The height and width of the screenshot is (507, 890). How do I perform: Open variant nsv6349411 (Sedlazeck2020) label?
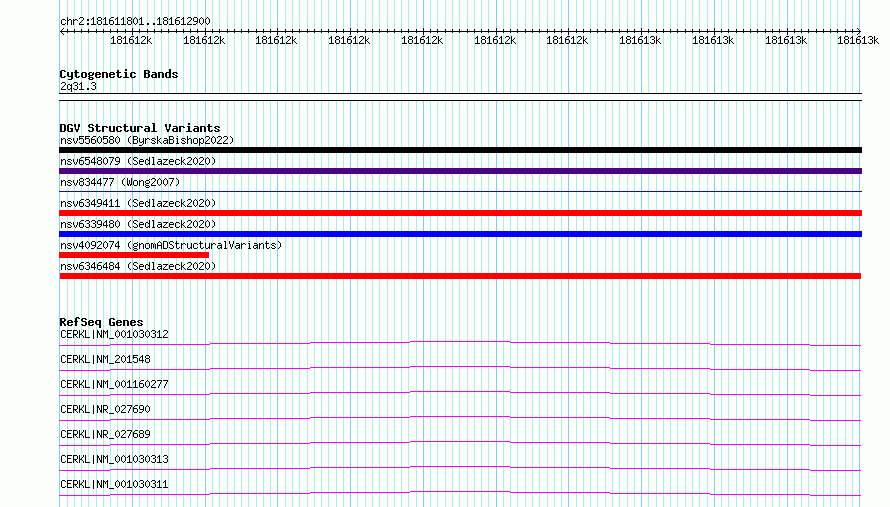[x=138, y=203]
